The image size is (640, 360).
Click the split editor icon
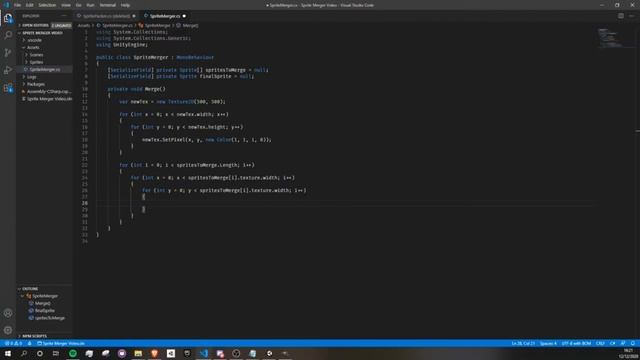[x=620, y=16]
